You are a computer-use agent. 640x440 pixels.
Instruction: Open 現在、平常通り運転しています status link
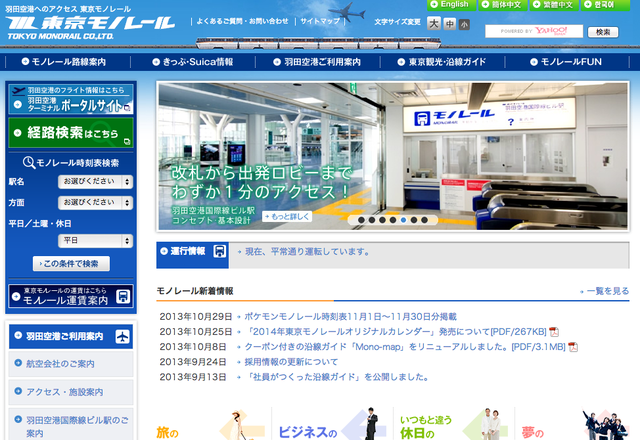[307, 252]
